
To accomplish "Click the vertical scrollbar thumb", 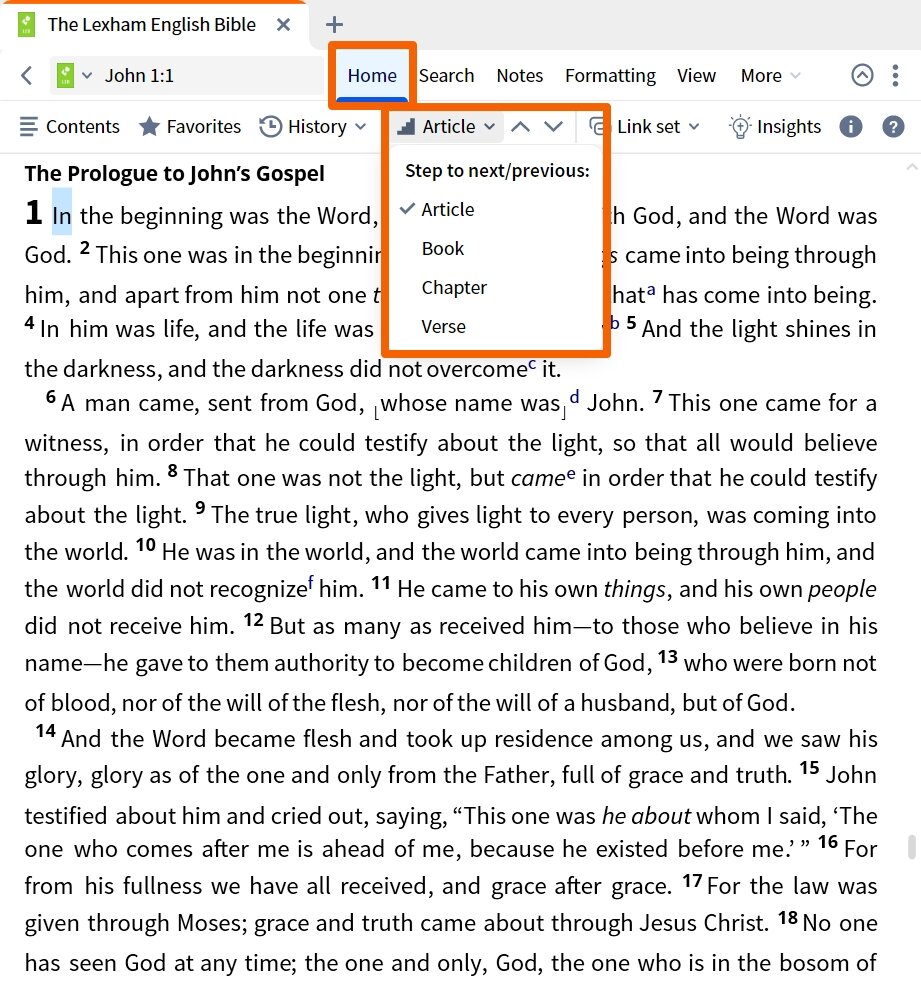I will (912, 847).
